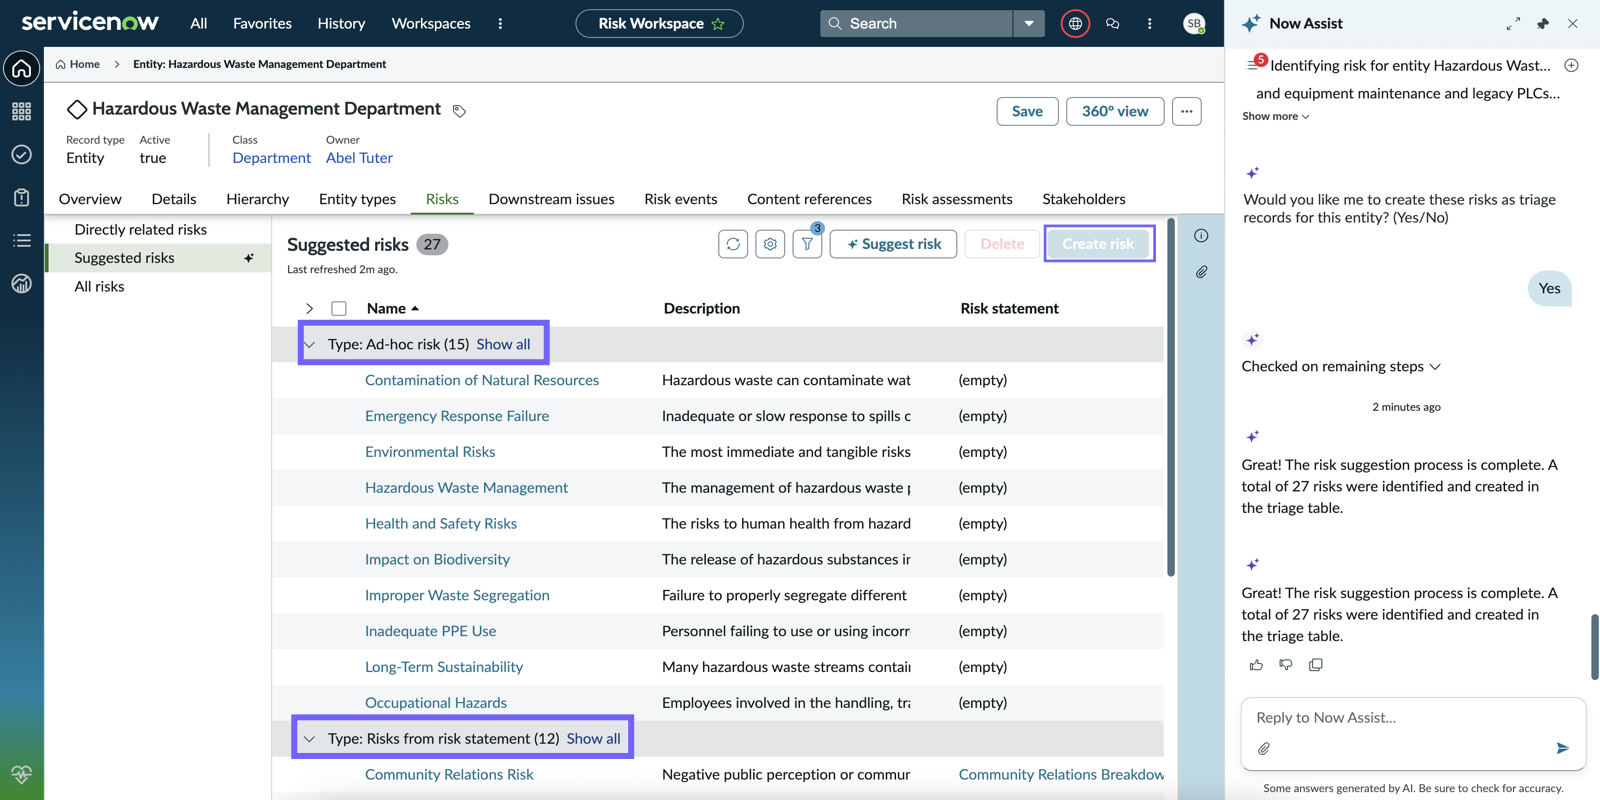
Task: Give thumbs up to the response
Action: coord(1256,665)
